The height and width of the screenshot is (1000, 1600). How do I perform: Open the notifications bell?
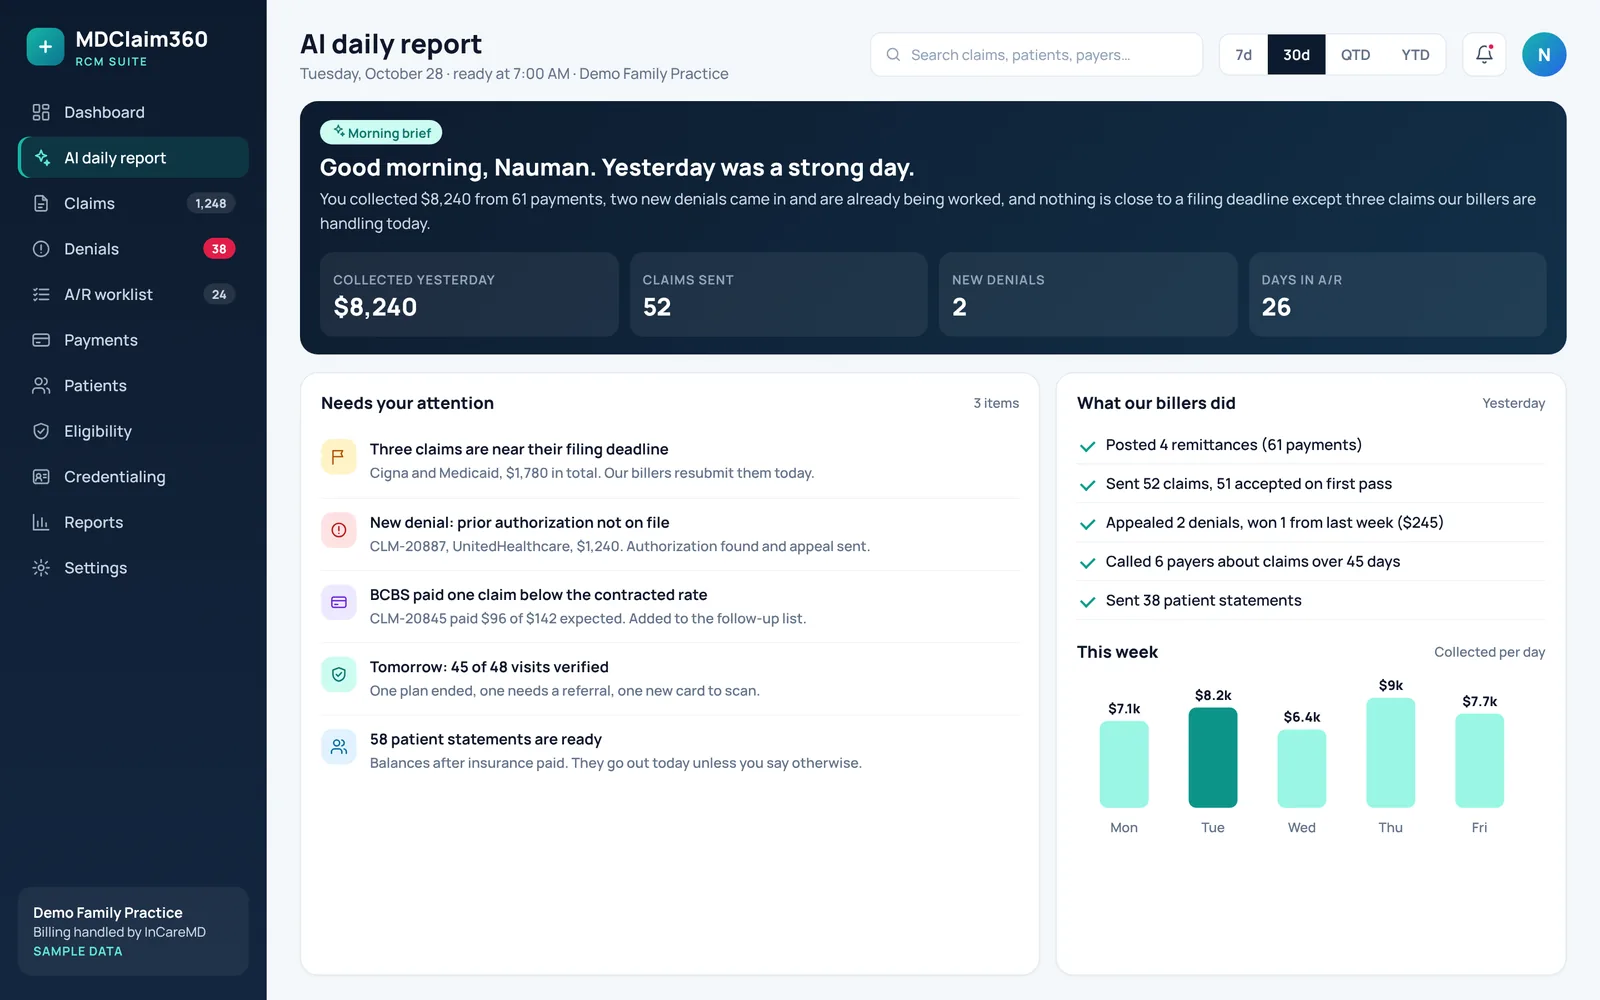pyautogui.click(x=1484, y=54)
